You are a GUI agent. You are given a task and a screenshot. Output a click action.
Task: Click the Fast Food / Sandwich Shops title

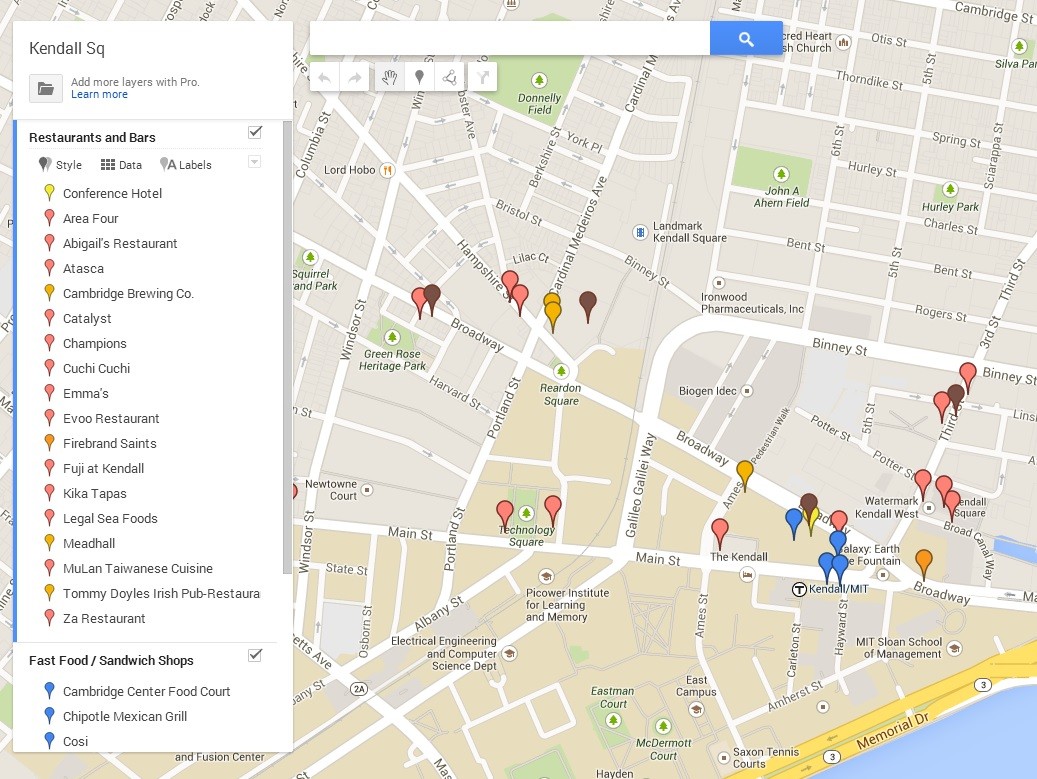coord(111,661)
